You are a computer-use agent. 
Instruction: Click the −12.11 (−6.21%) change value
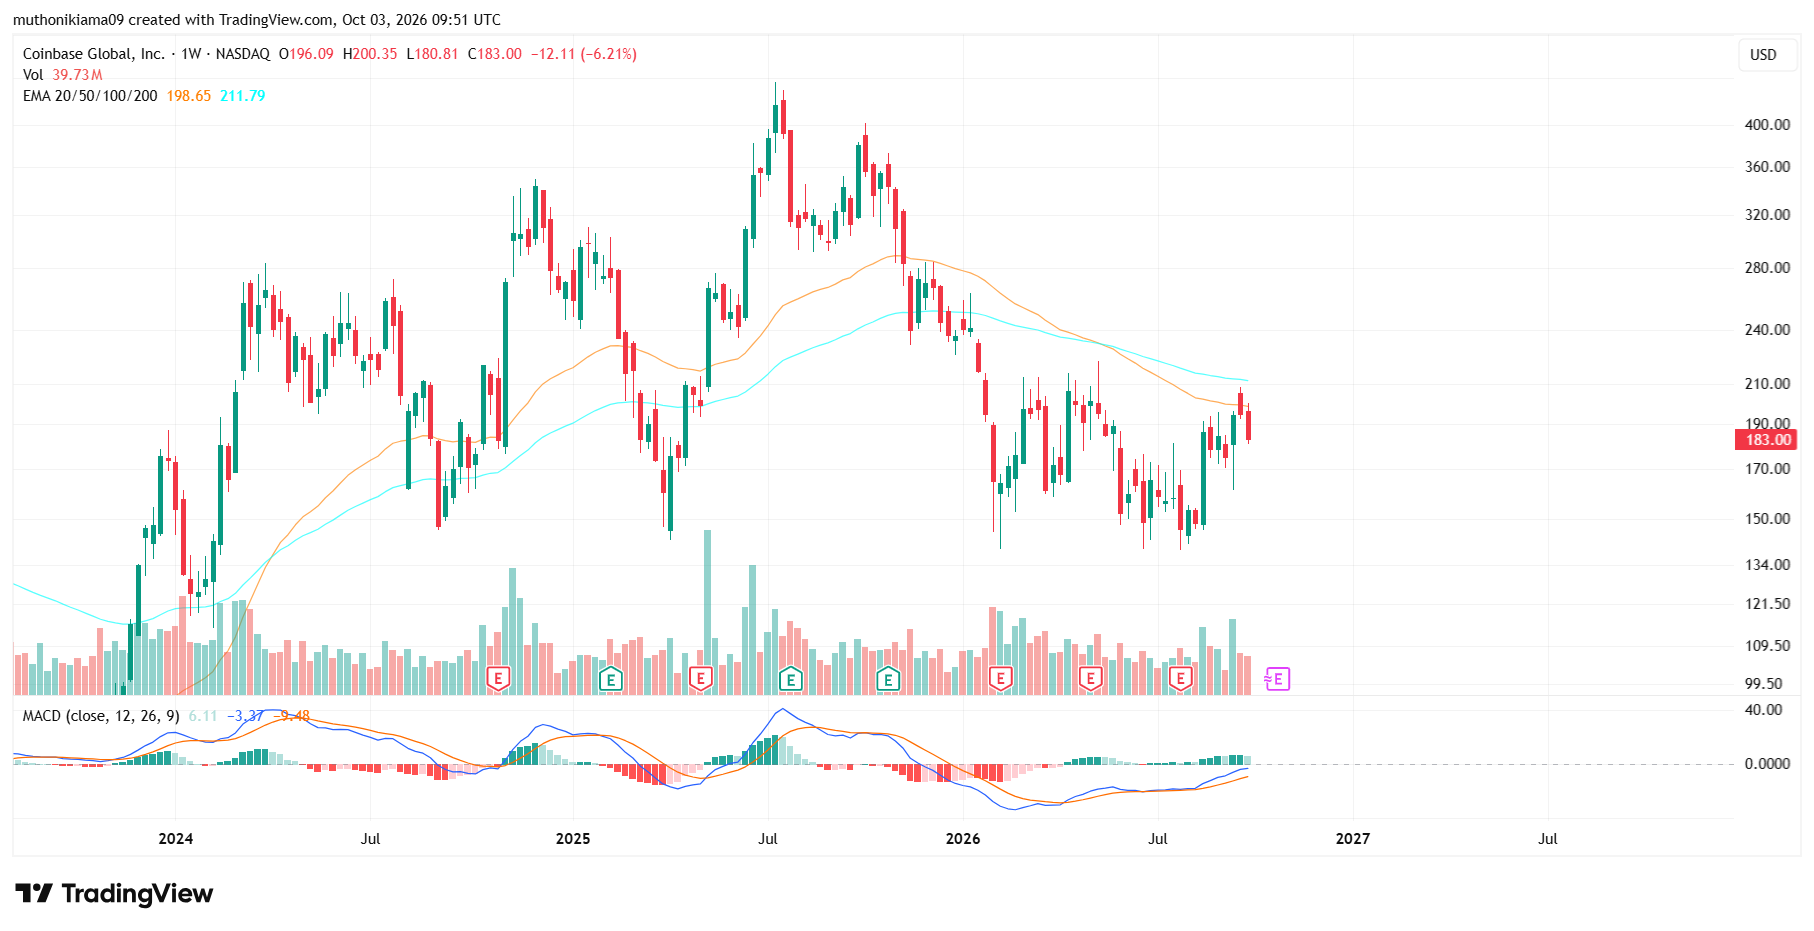pos(584,54)
